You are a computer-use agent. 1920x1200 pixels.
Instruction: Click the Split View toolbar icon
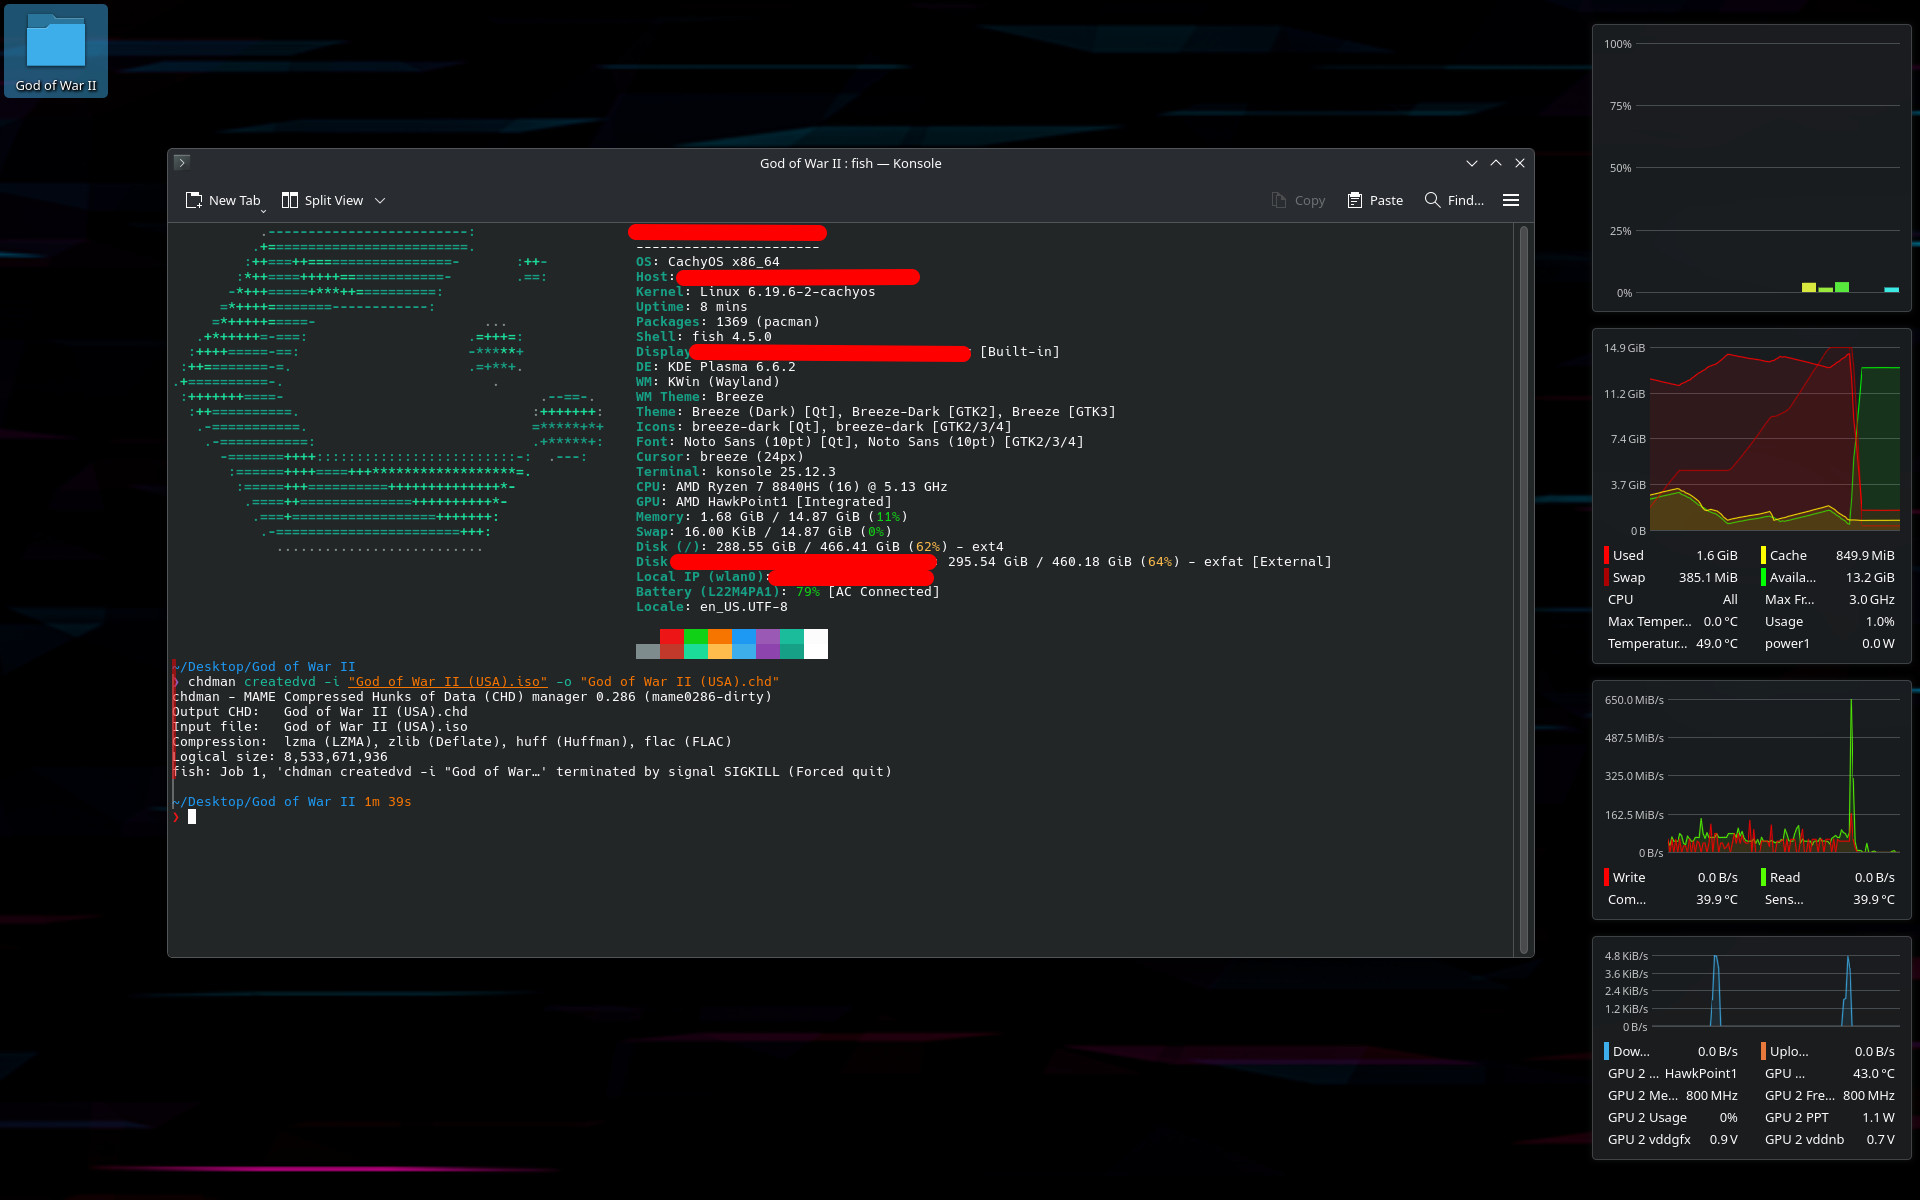coord(290,200)
